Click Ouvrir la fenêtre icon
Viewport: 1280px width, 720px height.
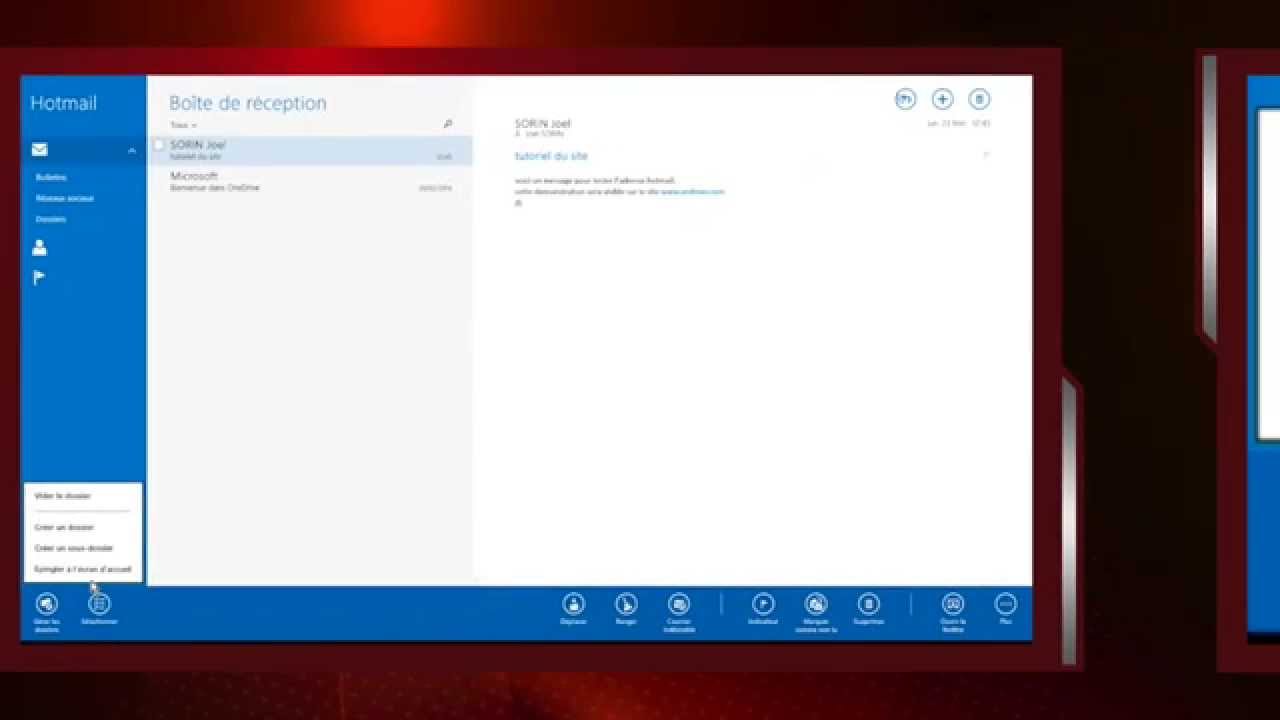coord(953,604)
